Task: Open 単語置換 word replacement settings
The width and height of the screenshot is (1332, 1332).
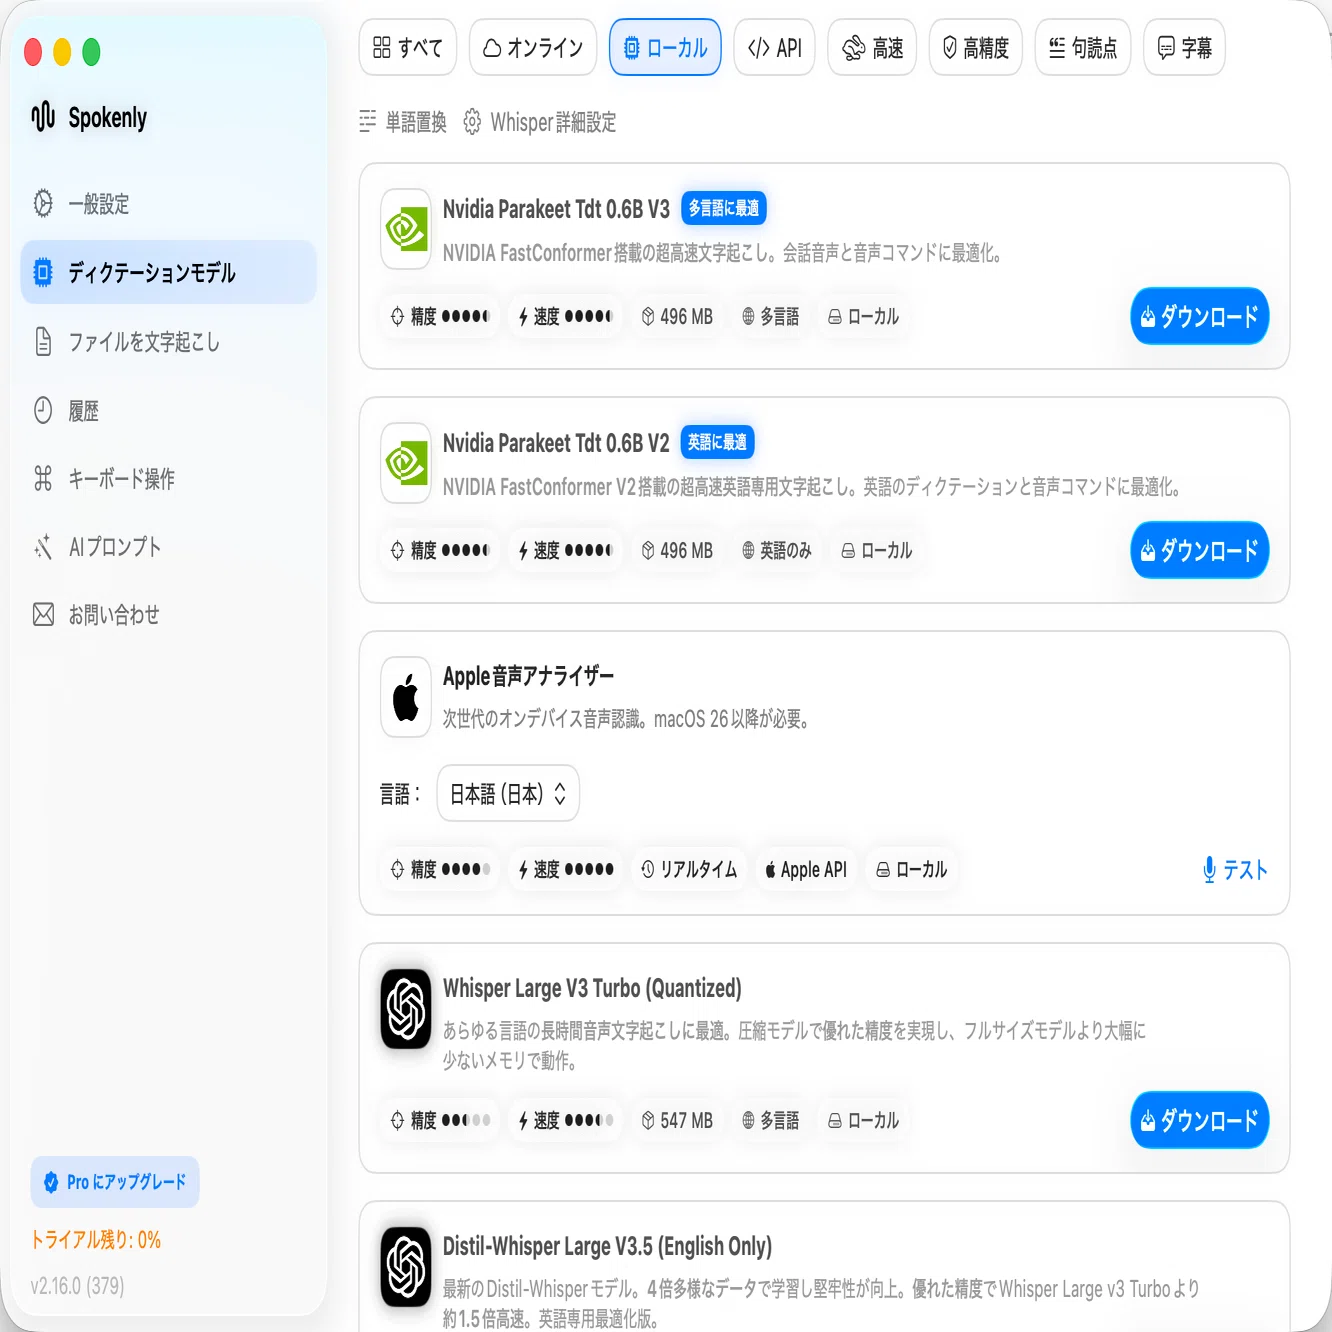Action: click(x=403, y=122)
